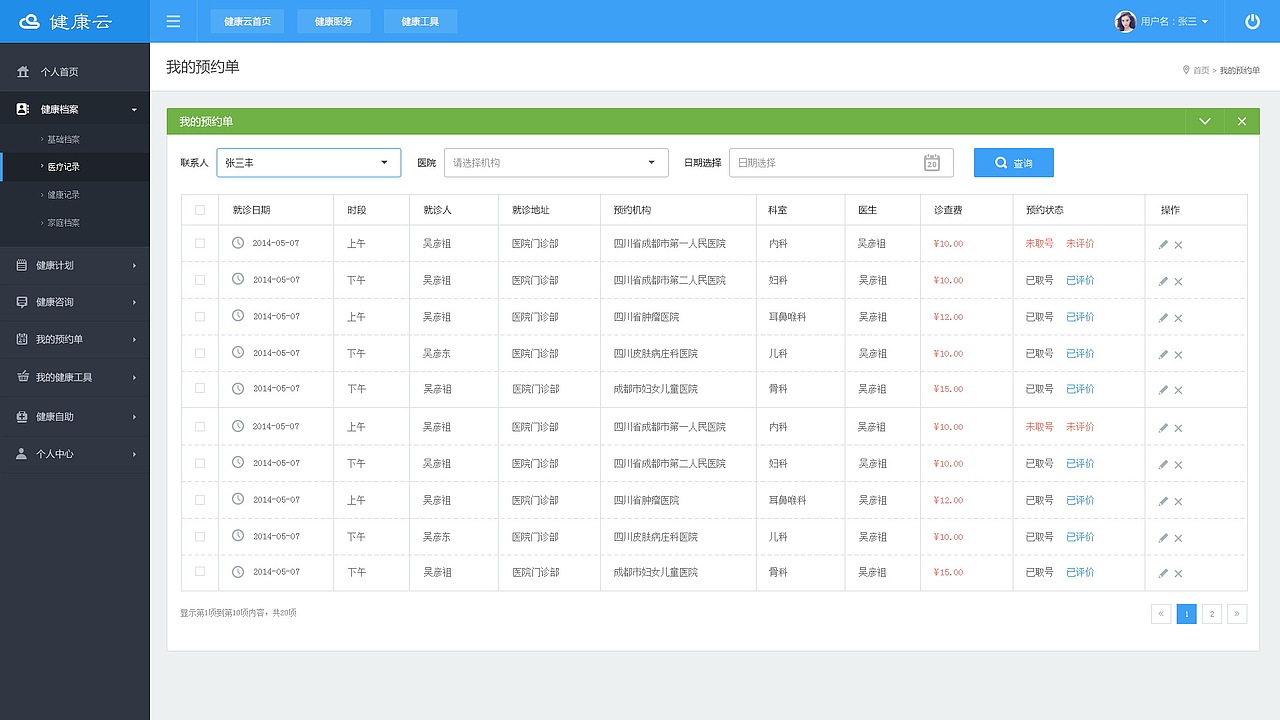
Task: Check the first 内科 row checkbox
Action: (200, 243)
